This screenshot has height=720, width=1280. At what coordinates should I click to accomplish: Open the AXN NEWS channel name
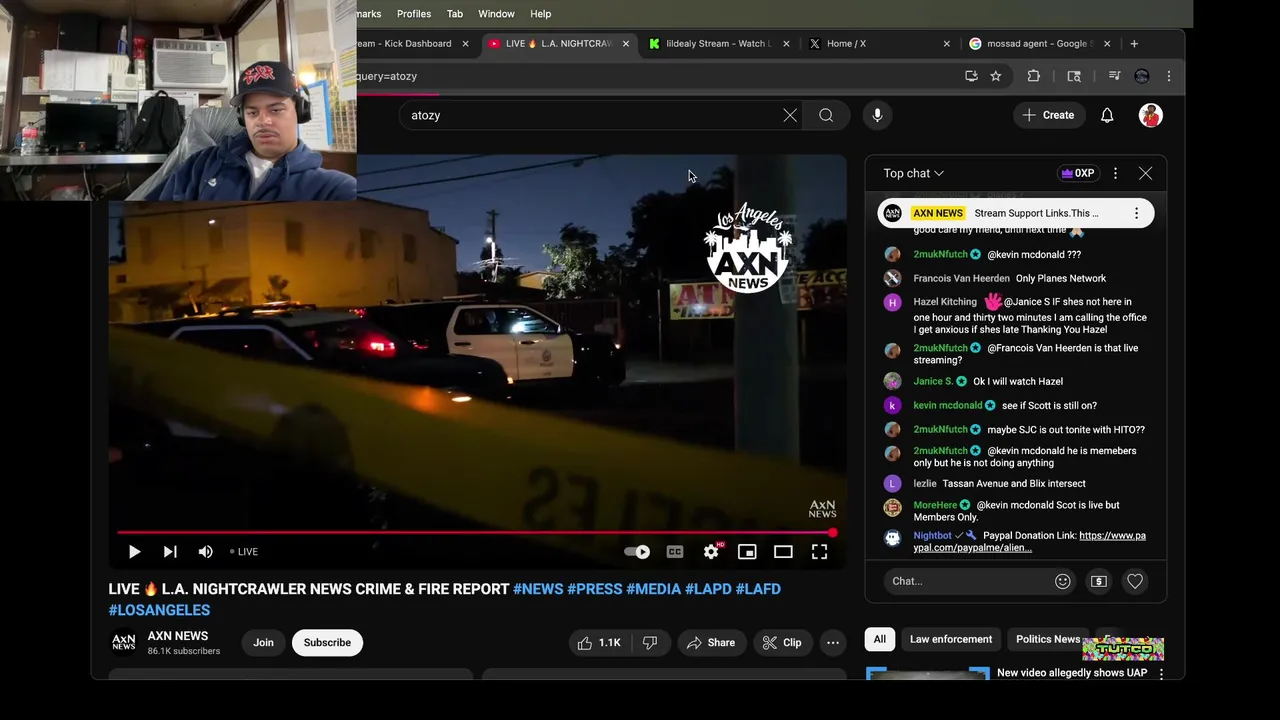178,636
